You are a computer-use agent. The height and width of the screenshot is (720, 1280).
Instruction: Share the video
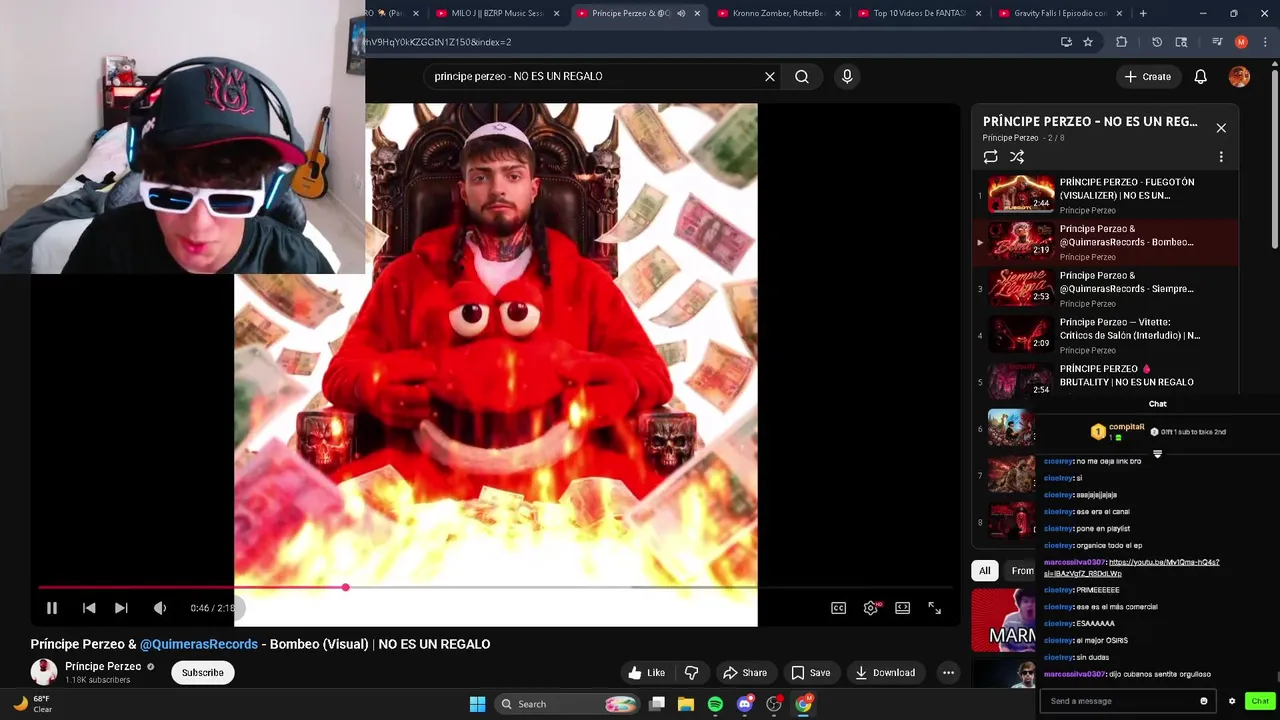click(x=745, y=673)
